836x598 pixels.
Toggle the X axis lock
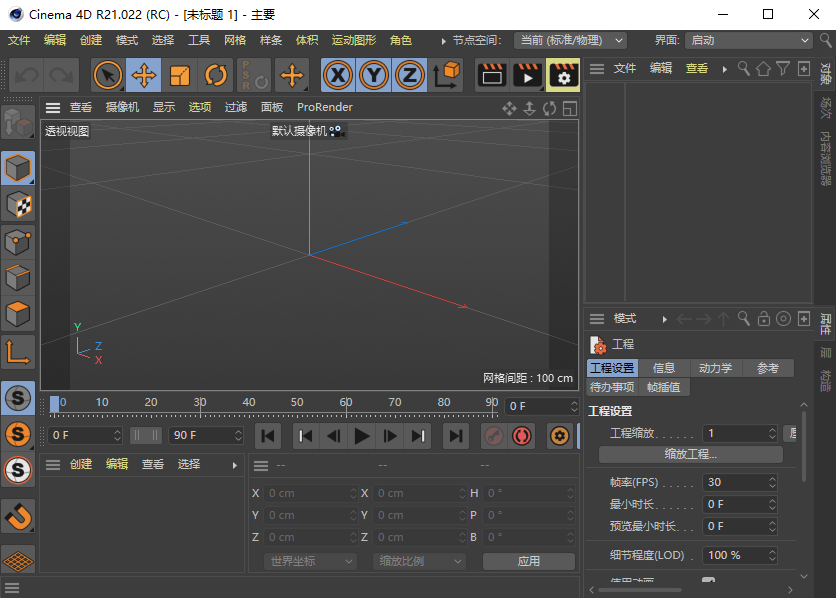click(x=338, y=74)
